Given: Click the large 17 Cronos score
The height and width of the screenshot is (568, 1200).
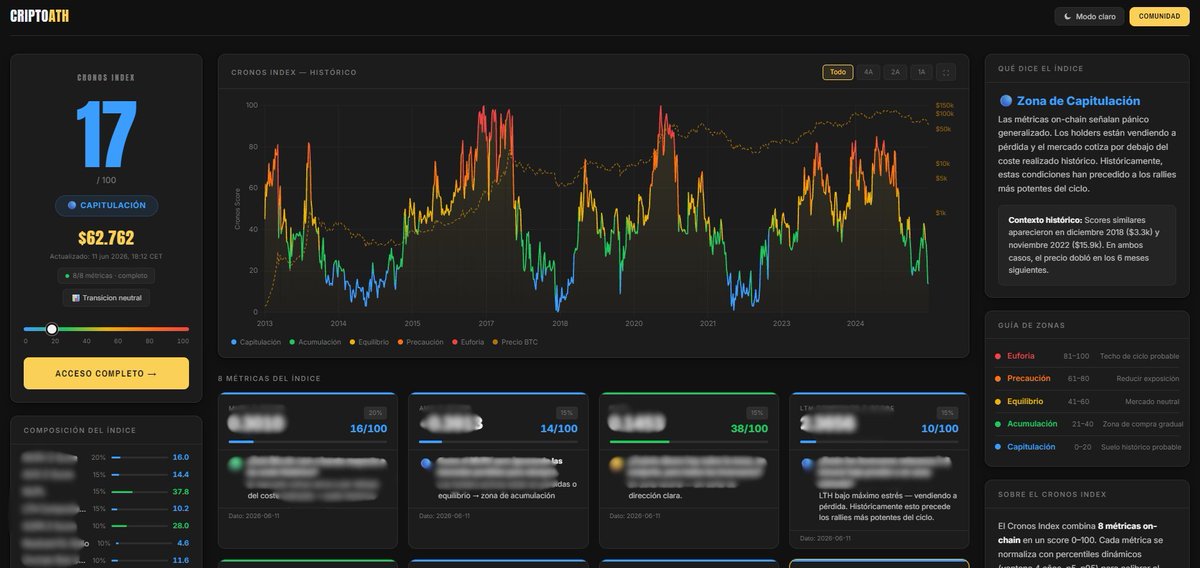Looking at the screenshot, I should [x=106, y=135].
